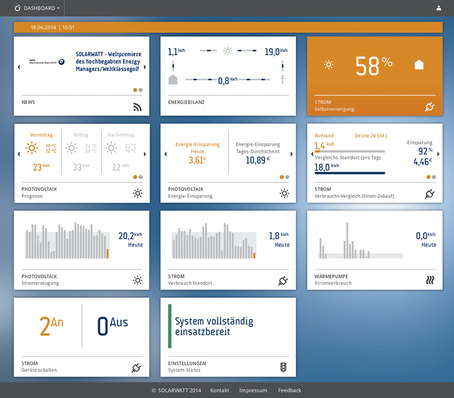
Task: Click the heat waves icon in Wärmepumpe tile
Action: point(430,280)
